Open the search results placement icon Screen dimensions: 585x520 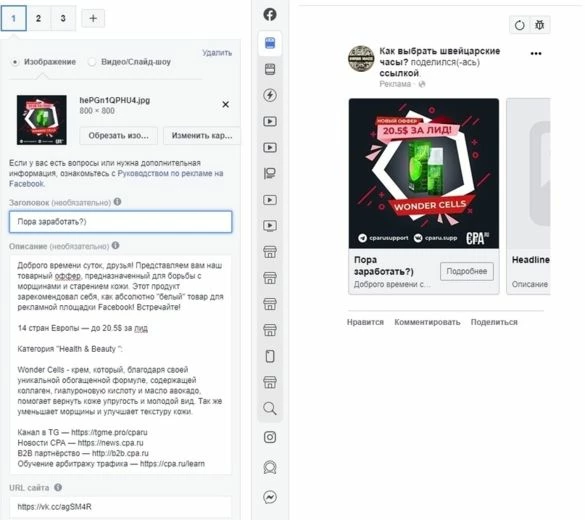tap(270, 408)
